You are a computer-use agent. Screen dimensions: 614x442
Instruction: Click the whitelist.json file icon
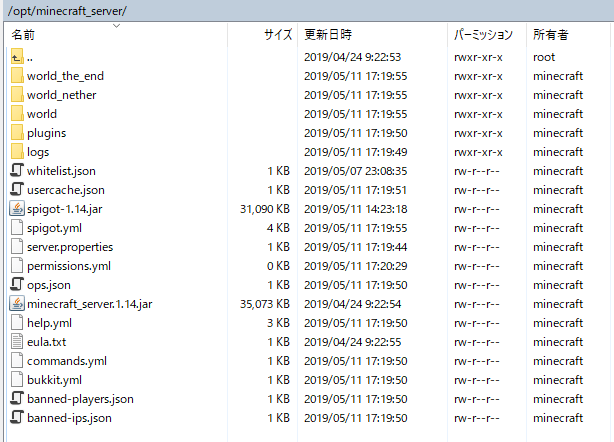[16, 171]
